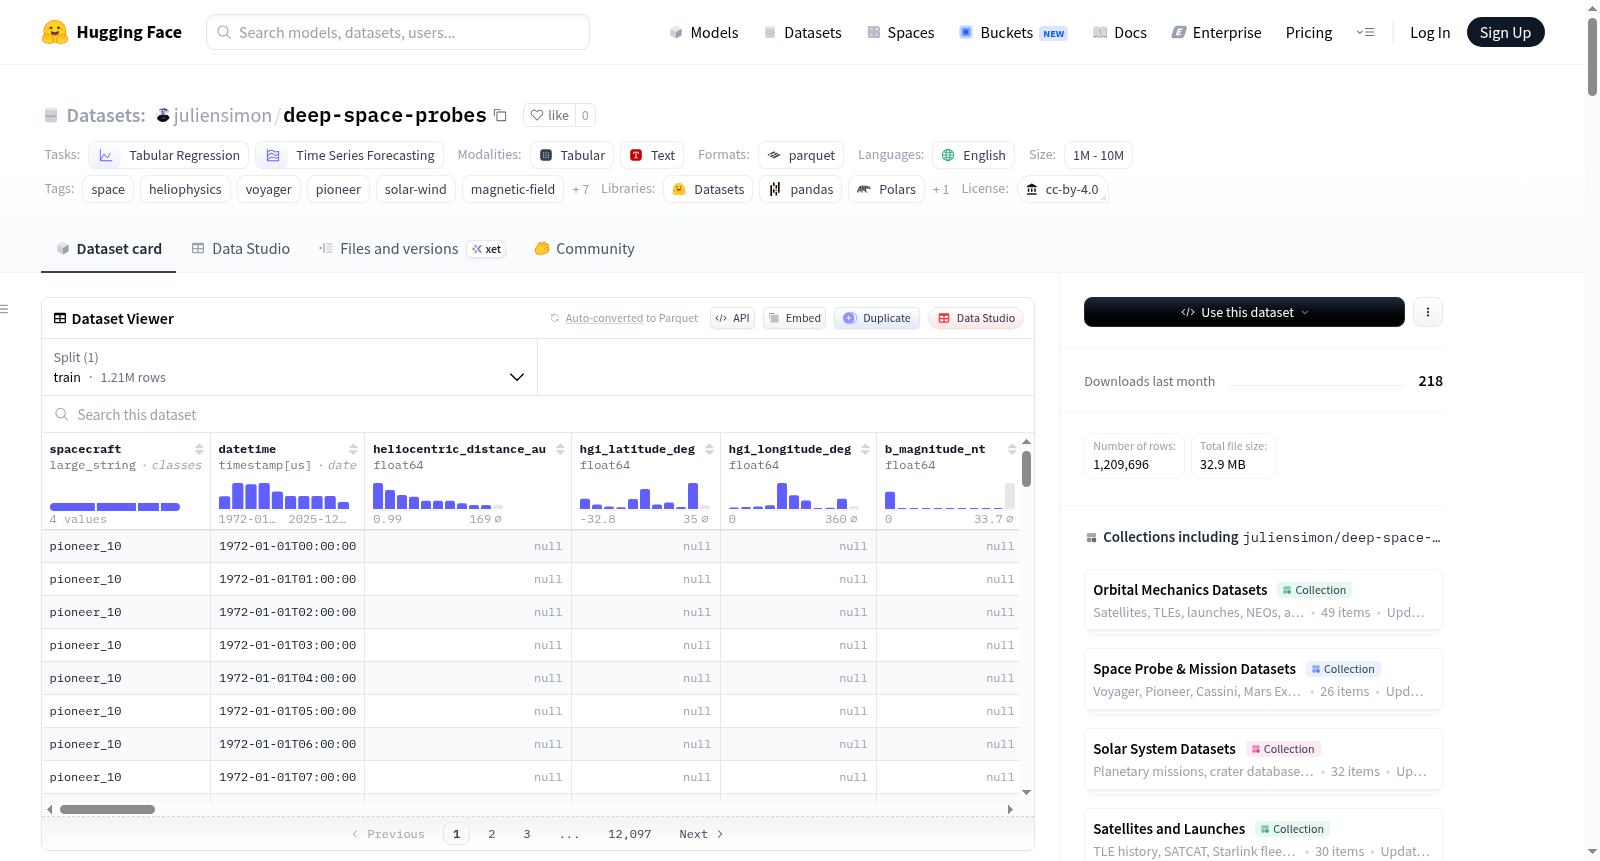Click the vertical scrollbar of the table

click(1026, 468)
